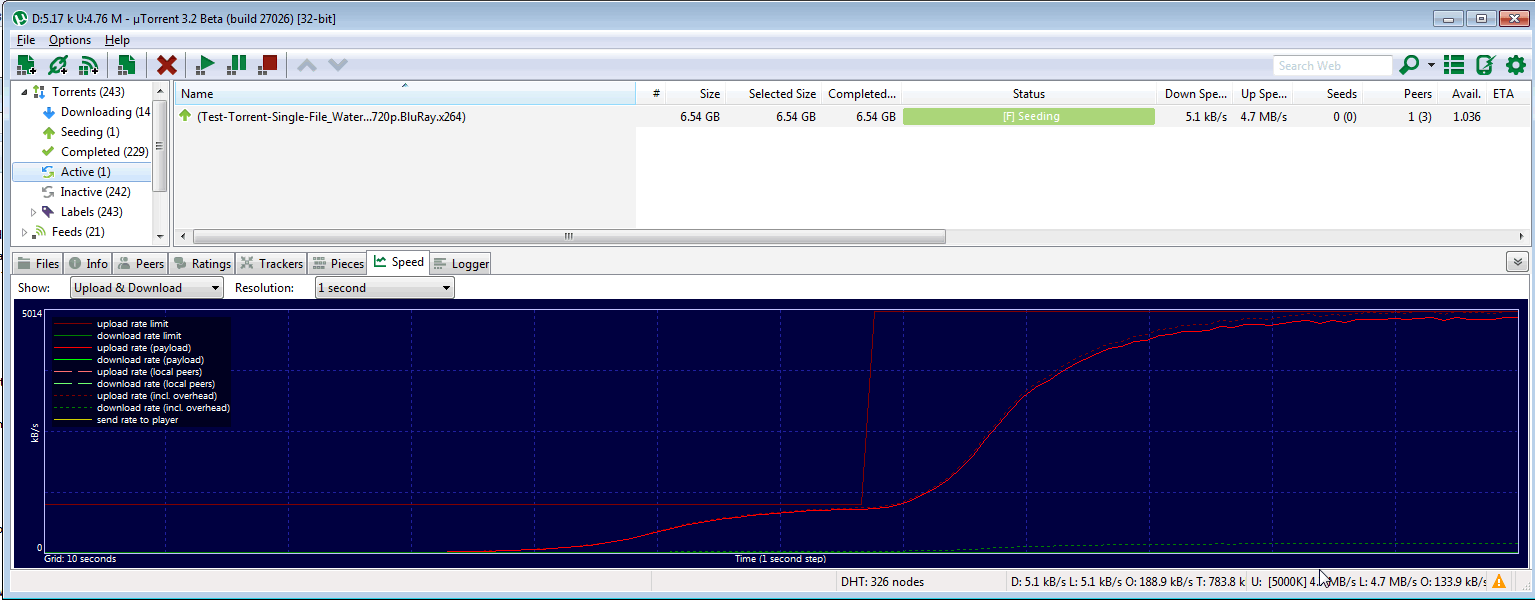The height and width of the screenshot is (600, 1535).
Task: Sort by the Seeds column header
Action: pos(1328,93)
